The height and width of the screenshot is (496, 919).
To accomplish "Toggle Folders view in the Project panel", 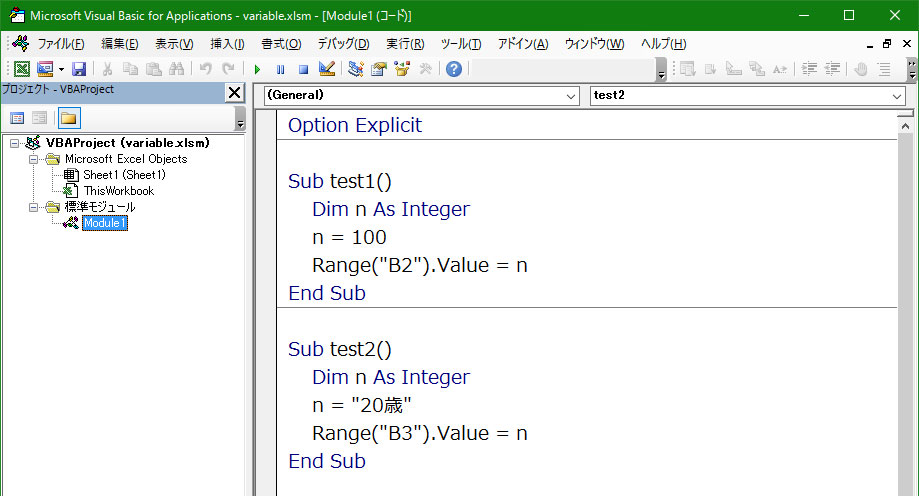I will 69,118.
